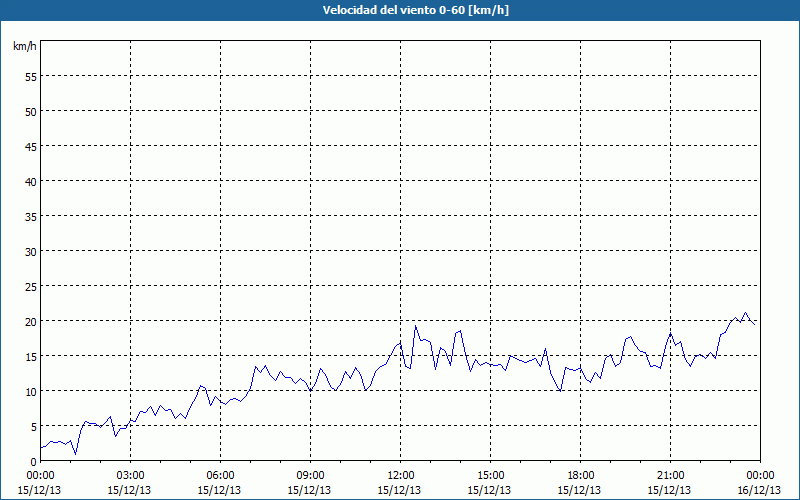800x500 pixels.
Task: Click the '21:00' time axis label
Action: 670,475
